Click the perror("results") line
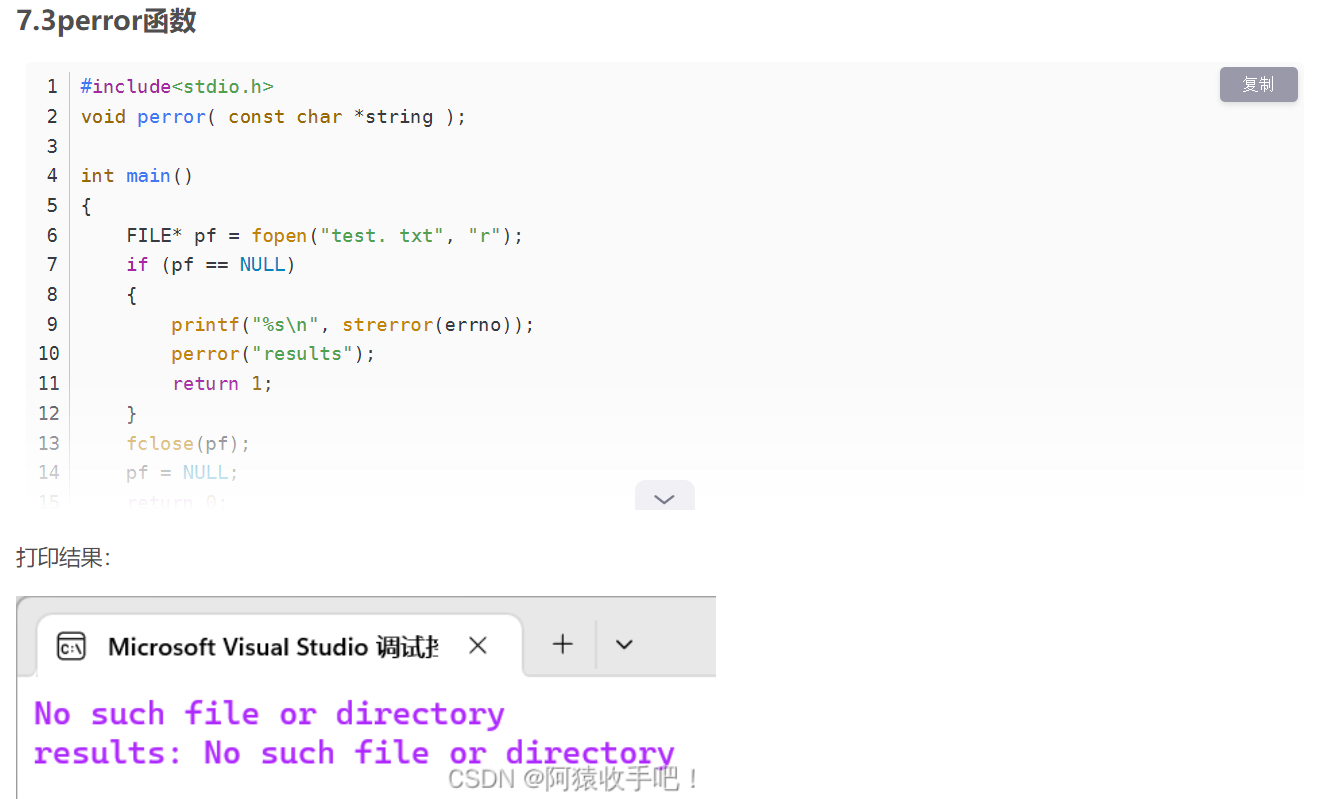The width and height of the screenshot is (1318, 799). click(x=273, y=354)
